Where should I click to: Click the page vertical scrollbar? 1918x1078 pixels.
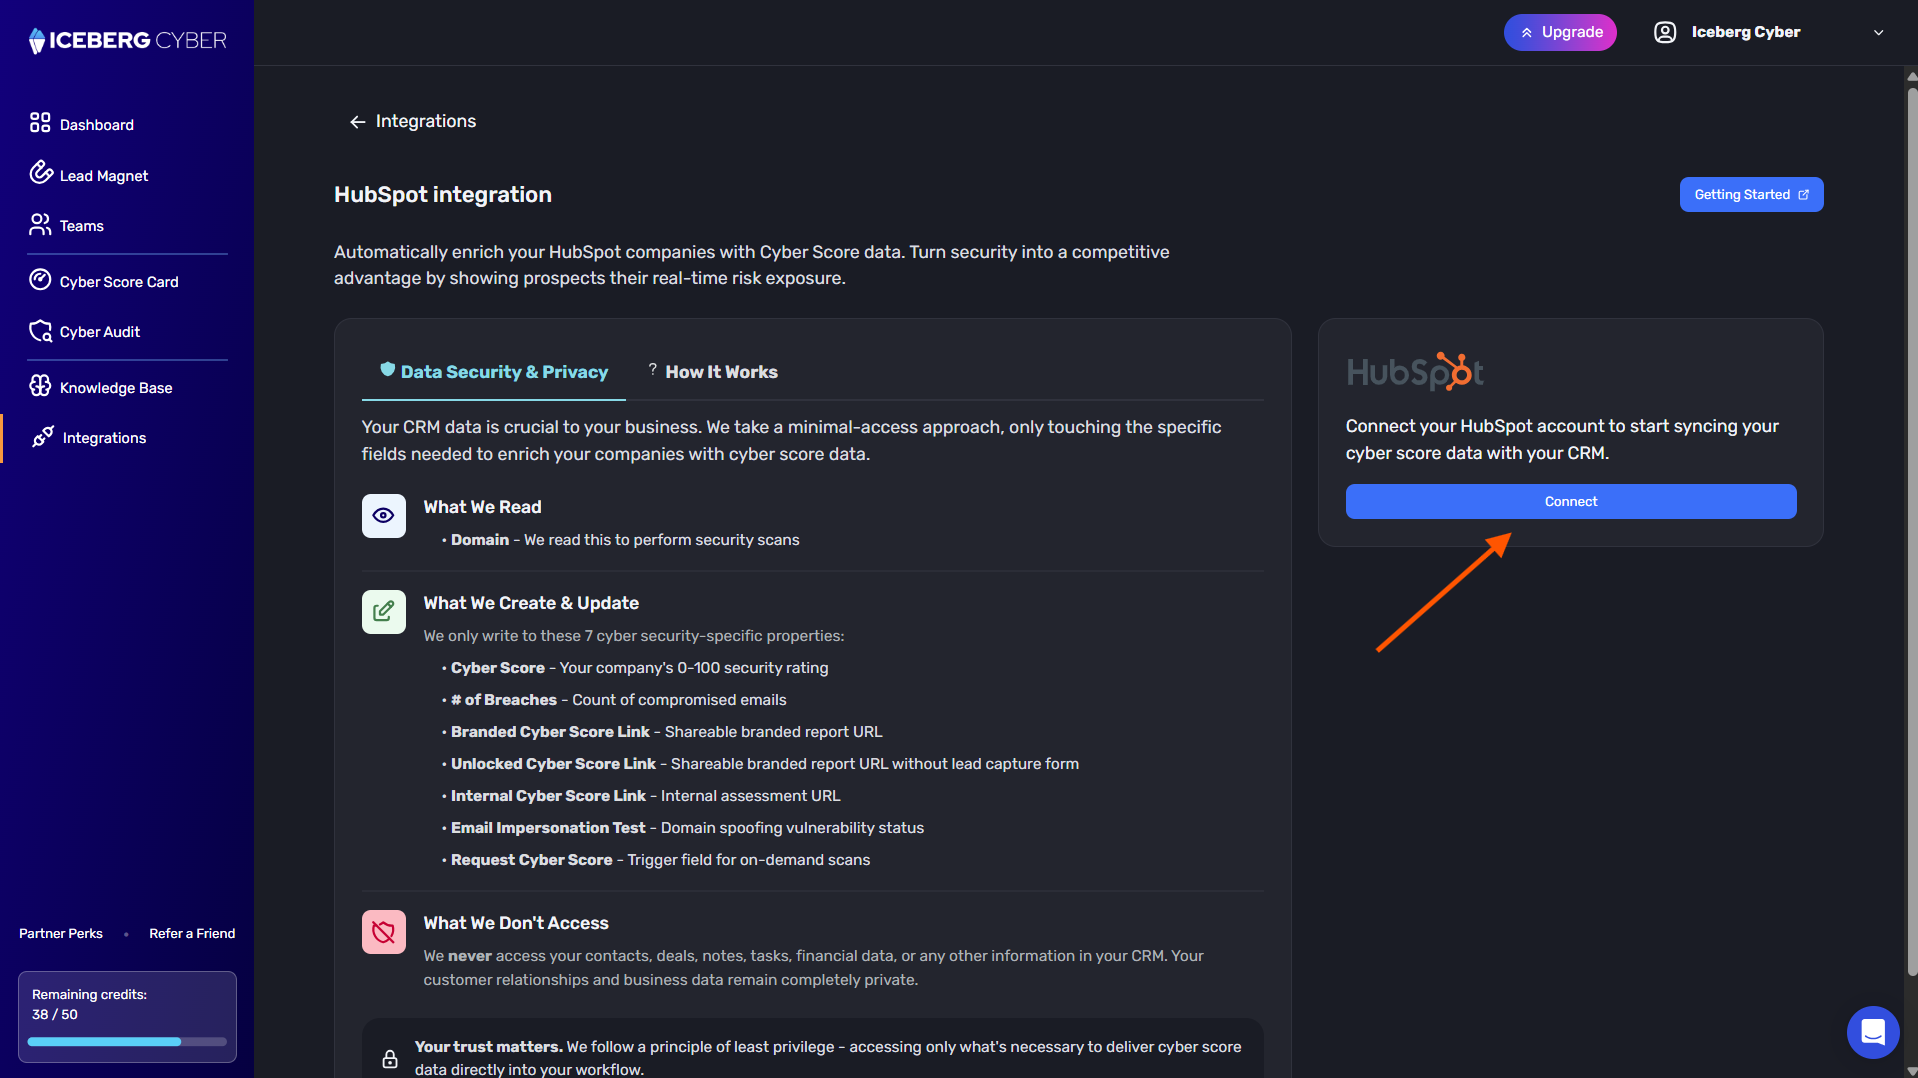pyautogui.click(x=1912, y=530)
